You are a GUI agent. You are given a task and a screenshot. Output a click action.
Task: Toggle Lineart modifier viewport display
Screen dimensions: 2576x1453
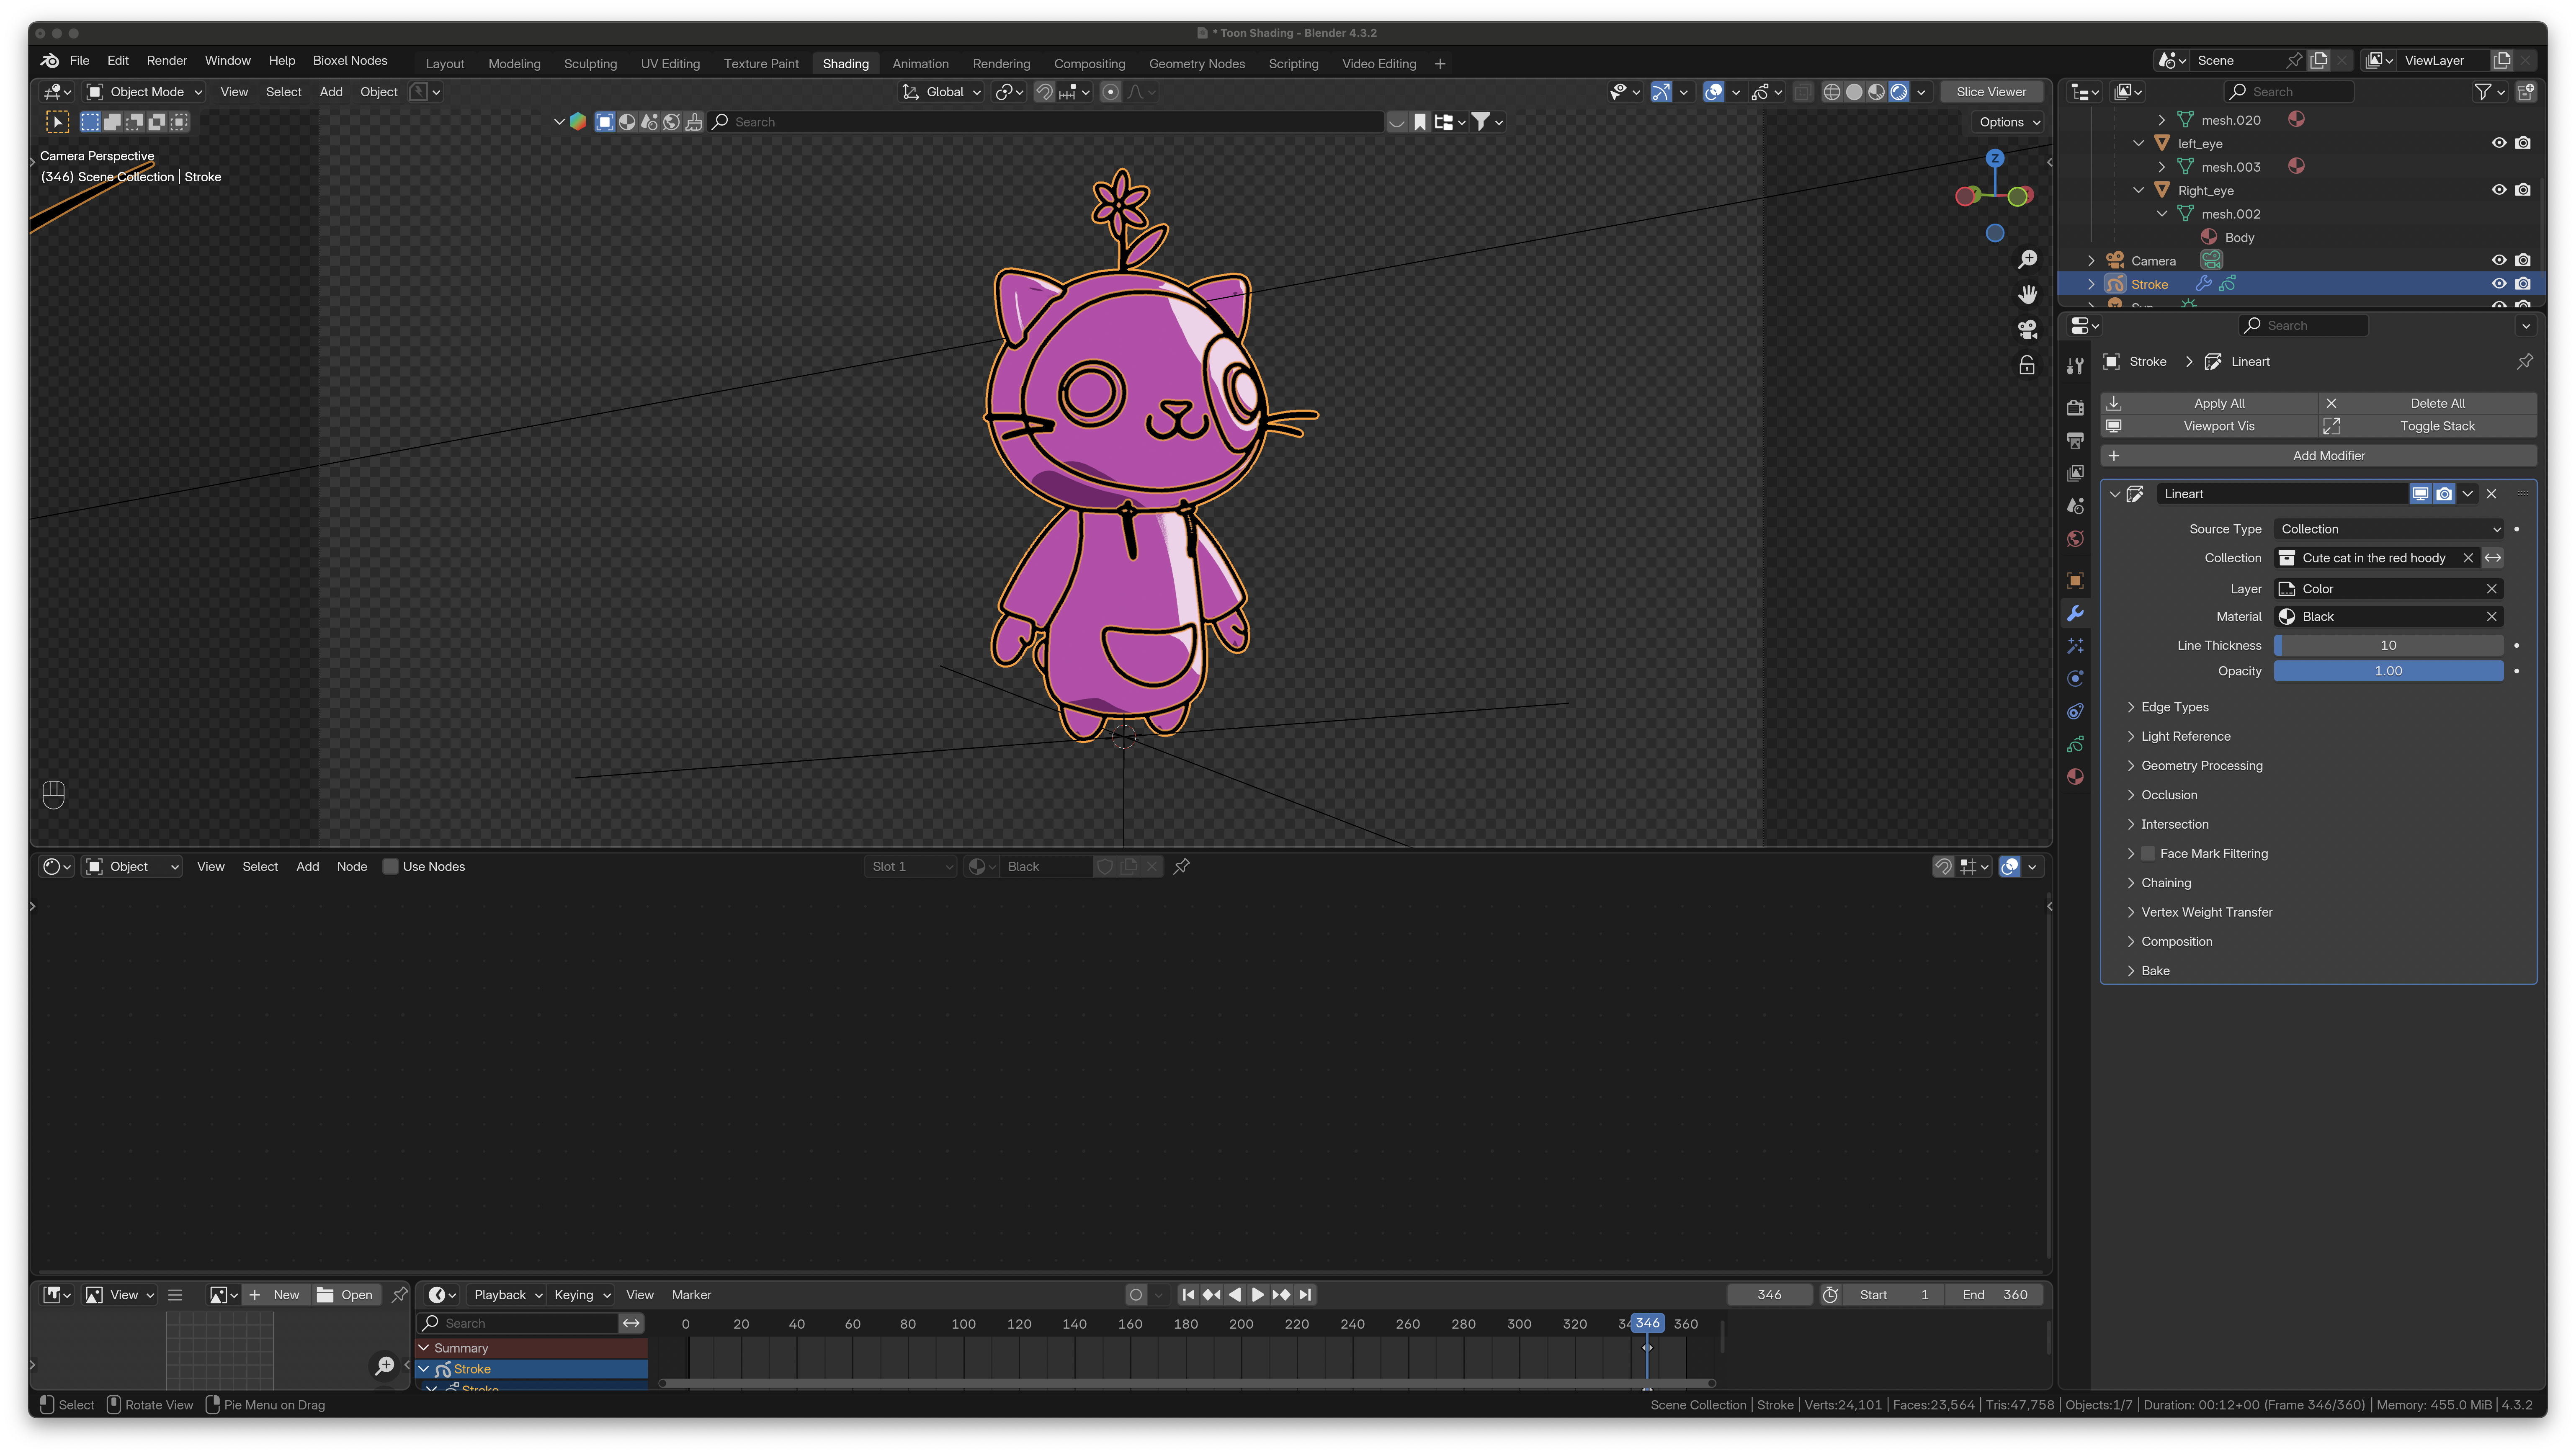click(2420, 494)
